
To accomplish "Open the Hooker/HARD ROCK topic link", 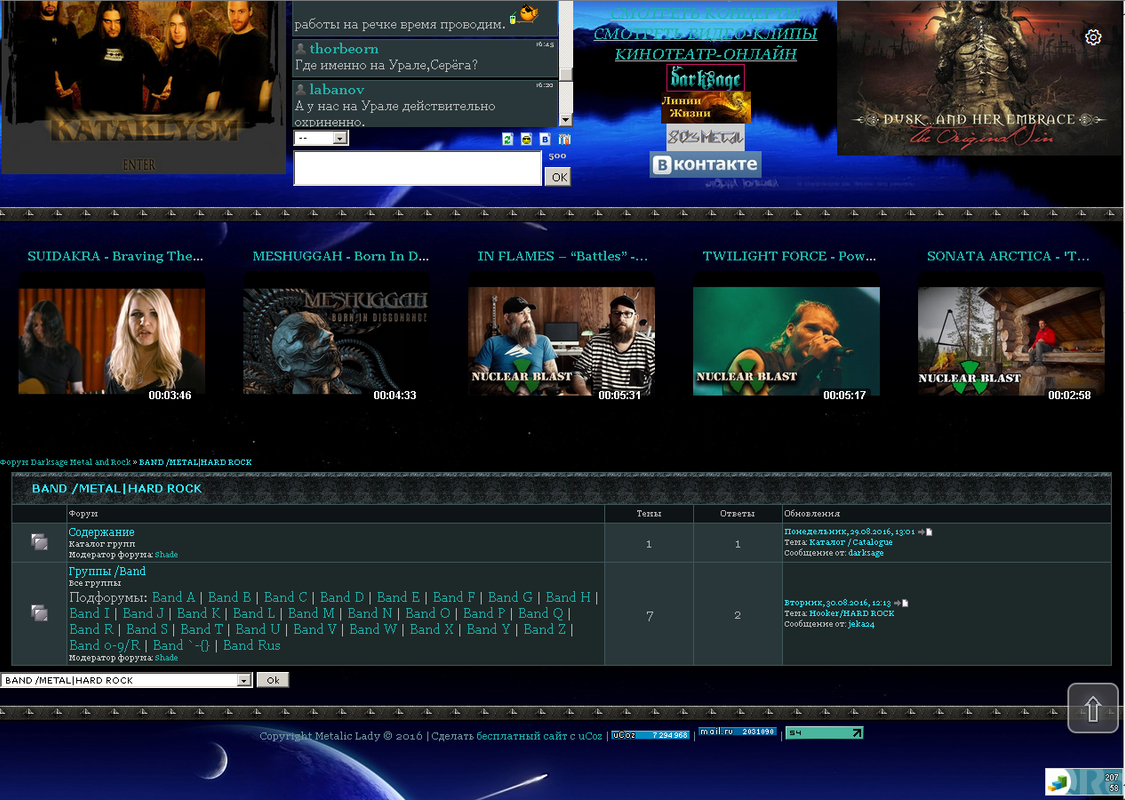I will 852,613.
